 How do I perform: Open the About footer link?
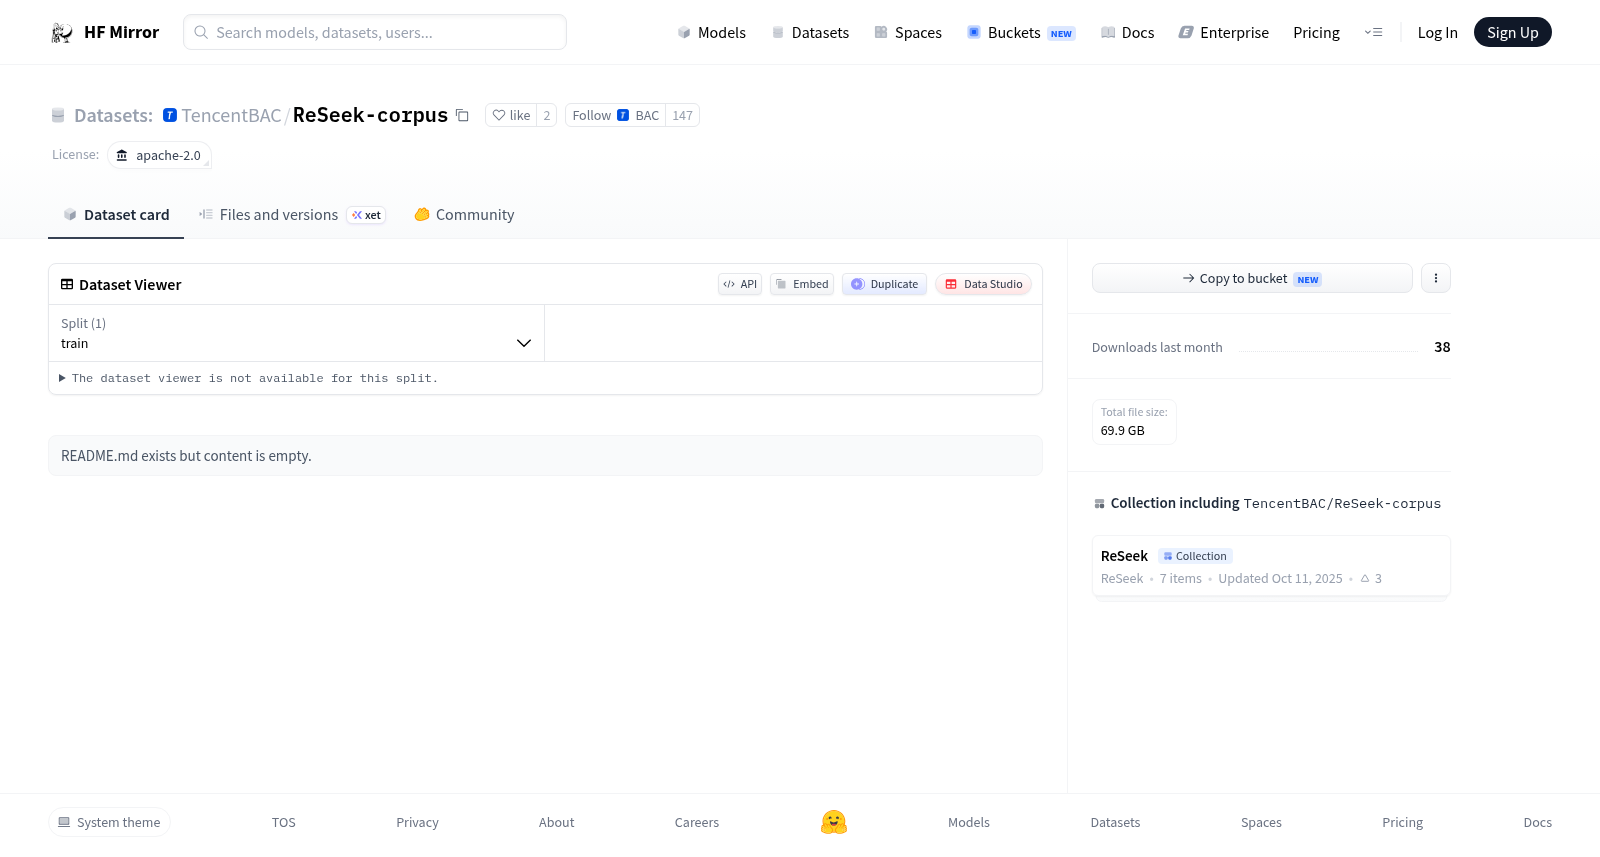pos(557,822)
